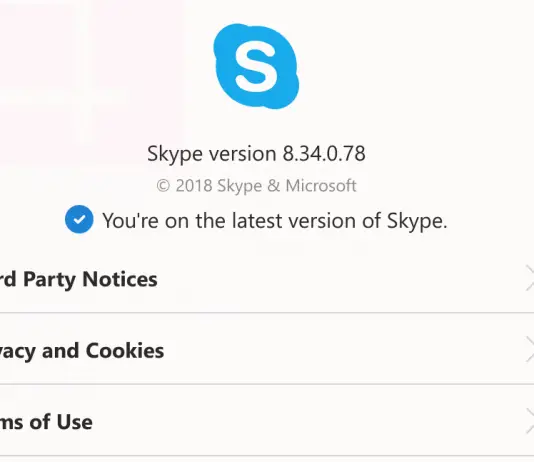Viewport: 534px width, 462px height.
Task: Click the blue checkmark update status icon
Action: (x=79, y=219)
